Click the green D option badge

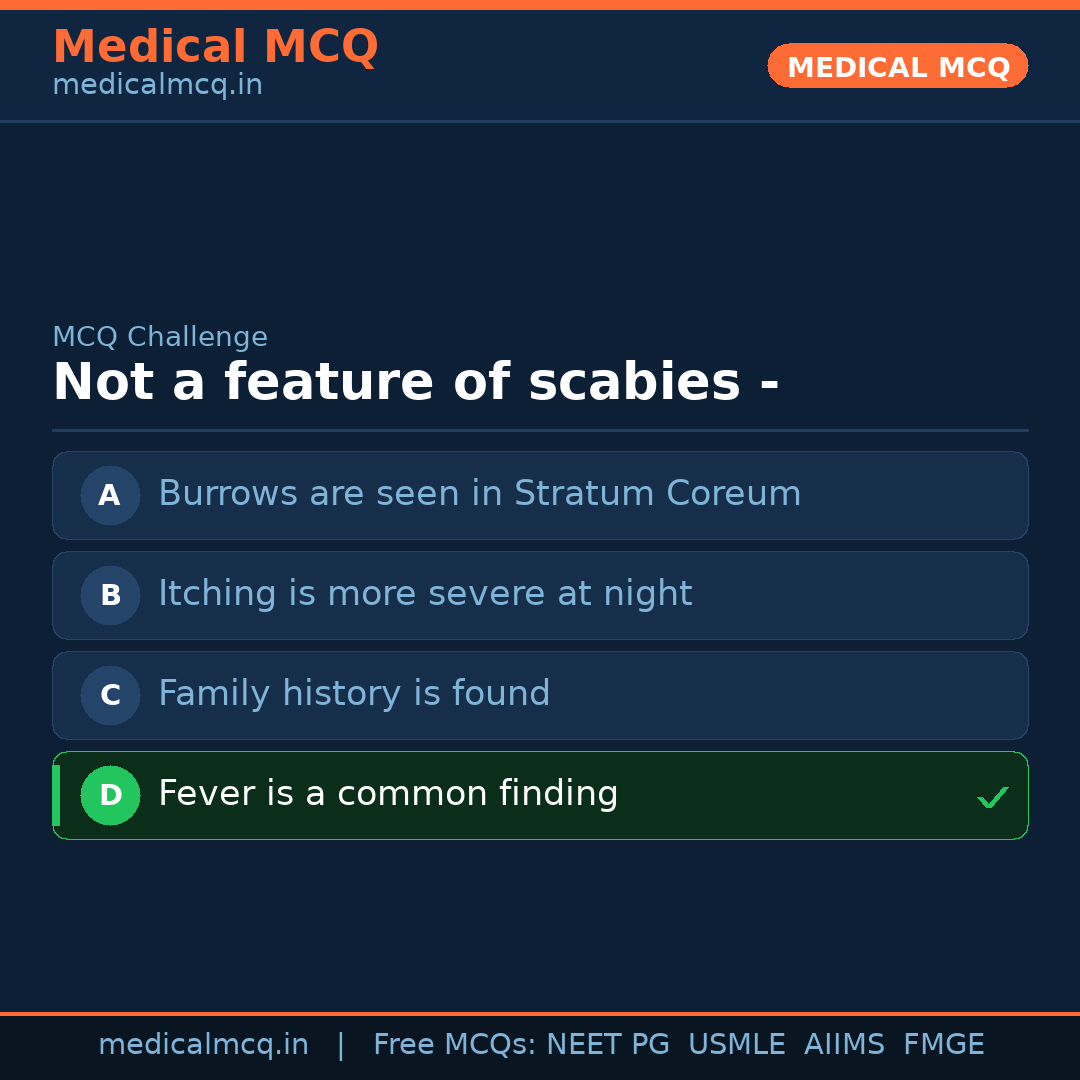tap(110, 795)
